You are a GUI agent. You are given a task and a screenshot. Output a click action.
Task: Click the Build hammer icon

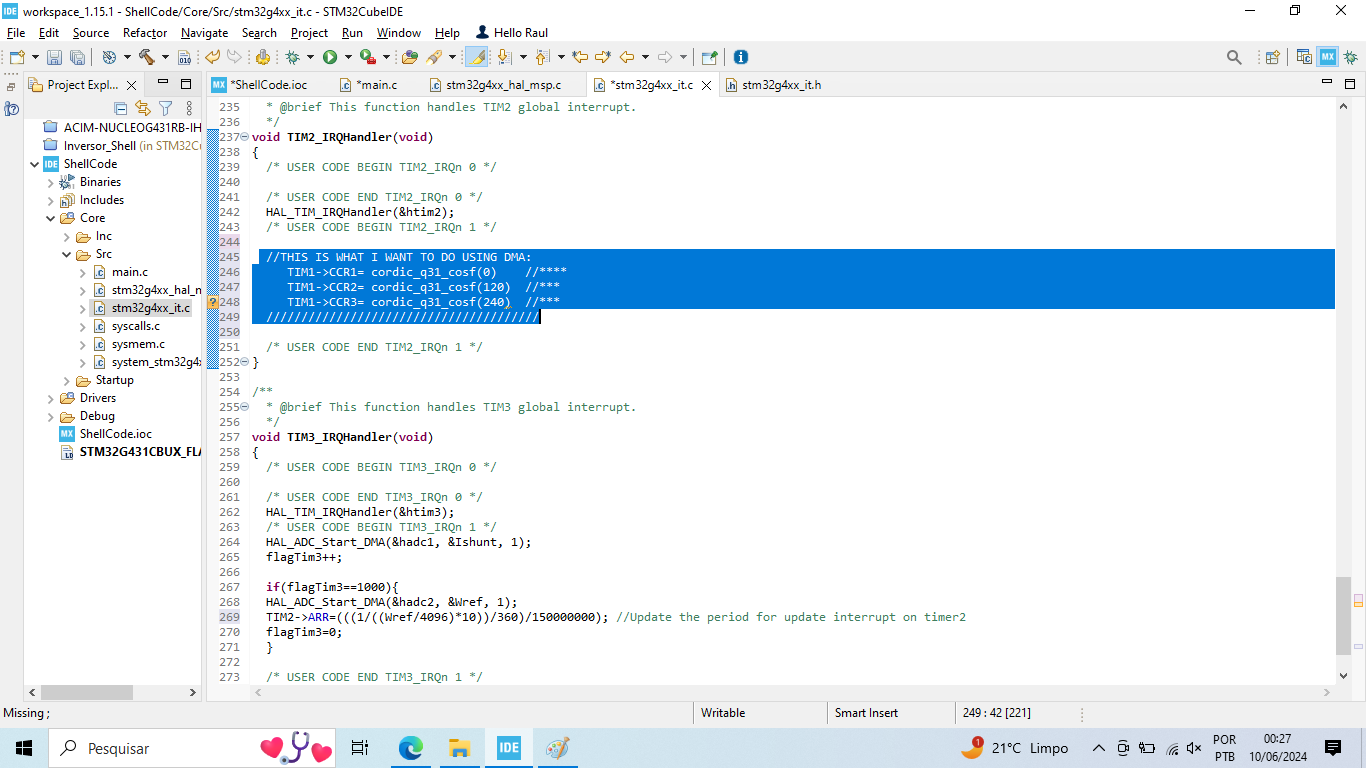click(147, 57)
